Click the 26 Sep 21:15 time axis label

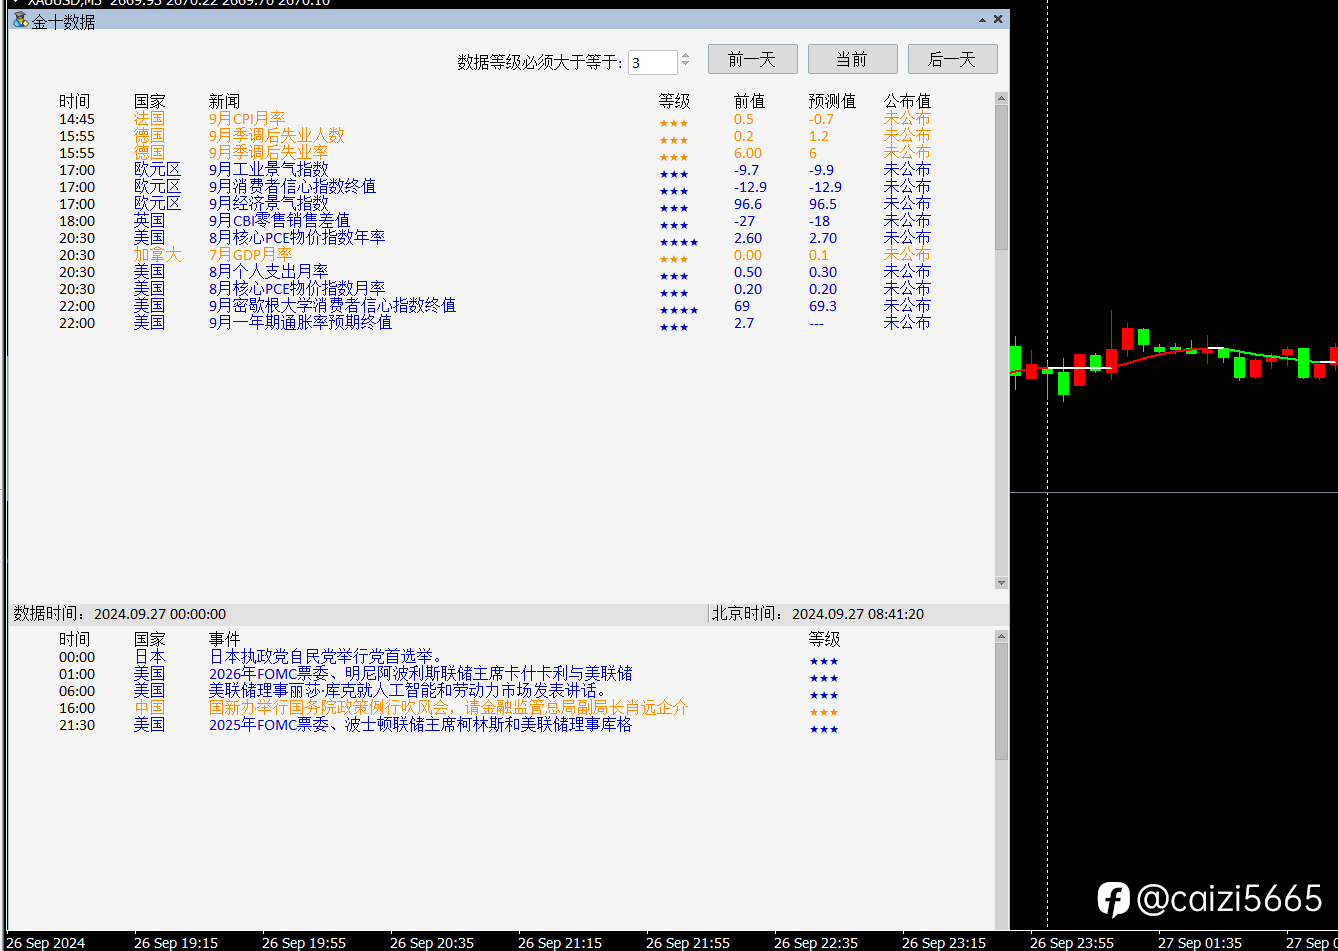pos(560,943)
